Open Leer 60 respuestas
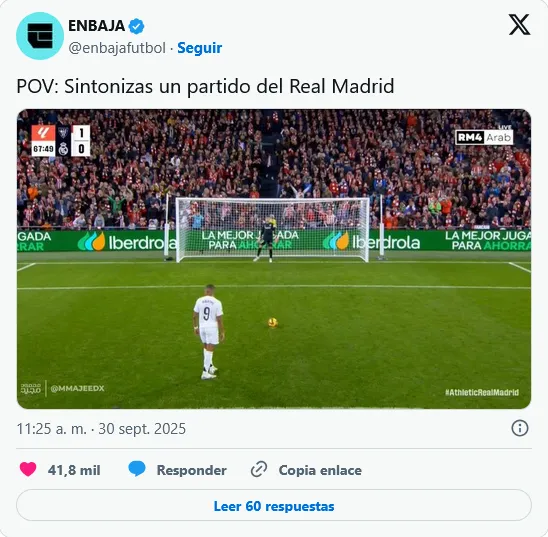The height and width of the screenshot is (537, 548). 274,506
